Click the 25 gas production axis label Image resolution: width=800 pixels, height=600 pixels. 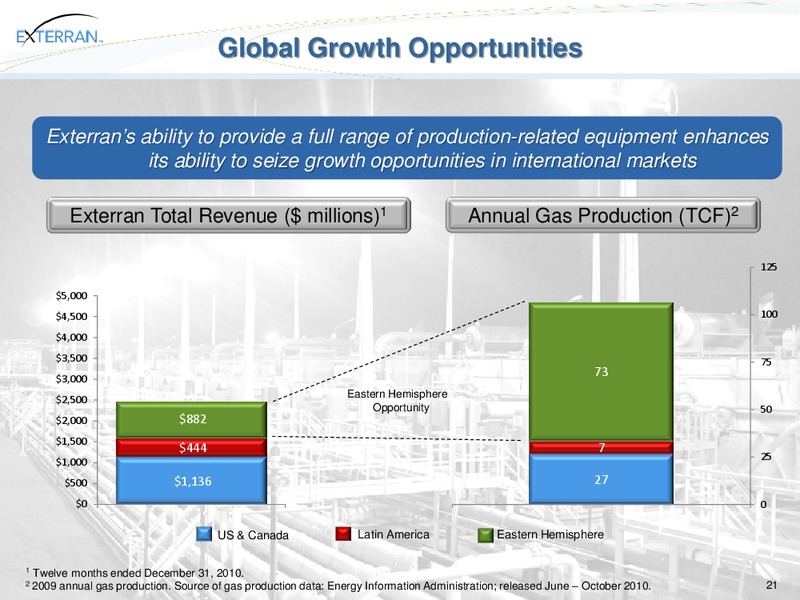766,457
